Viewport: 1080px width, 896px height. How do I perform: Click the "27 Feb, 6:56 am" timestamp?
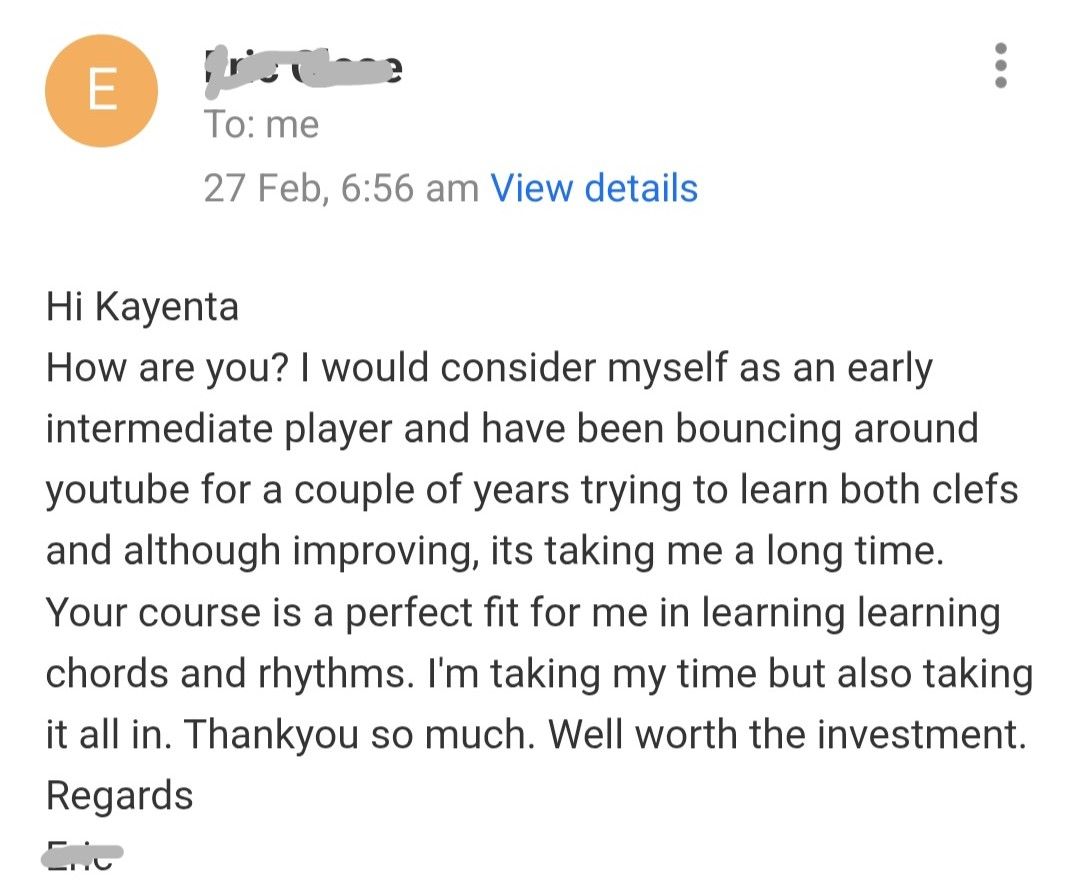coord(340,188)
